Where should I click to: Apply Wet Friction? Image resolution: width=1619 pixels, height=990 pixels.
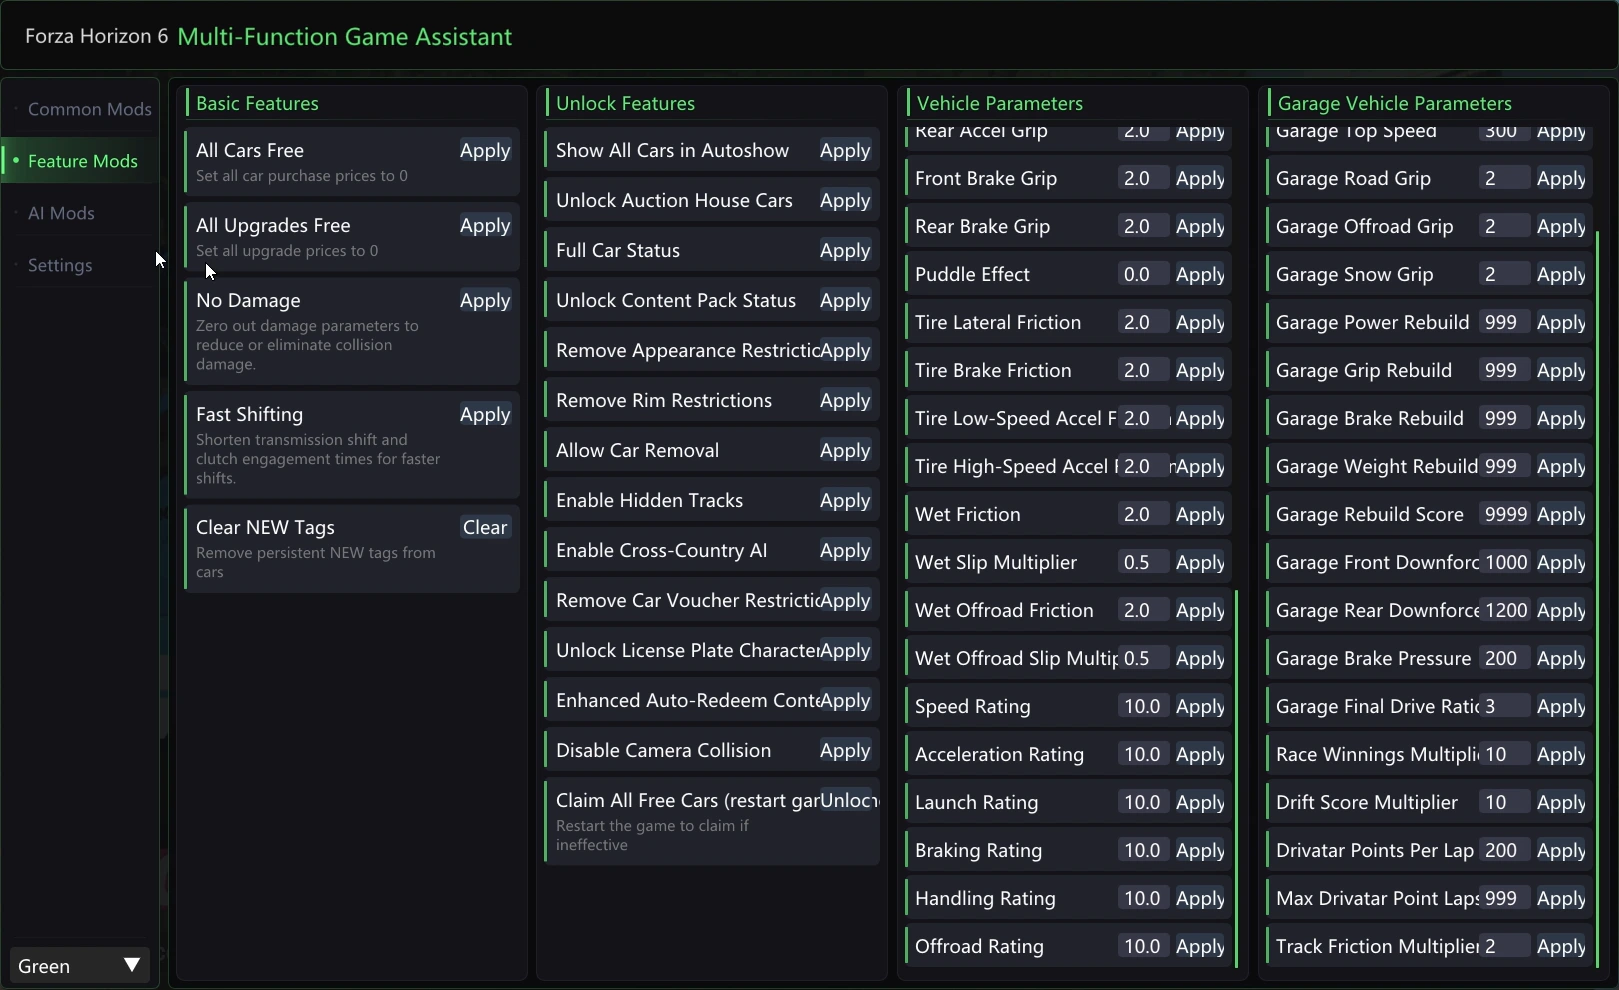click(1200, 514)
